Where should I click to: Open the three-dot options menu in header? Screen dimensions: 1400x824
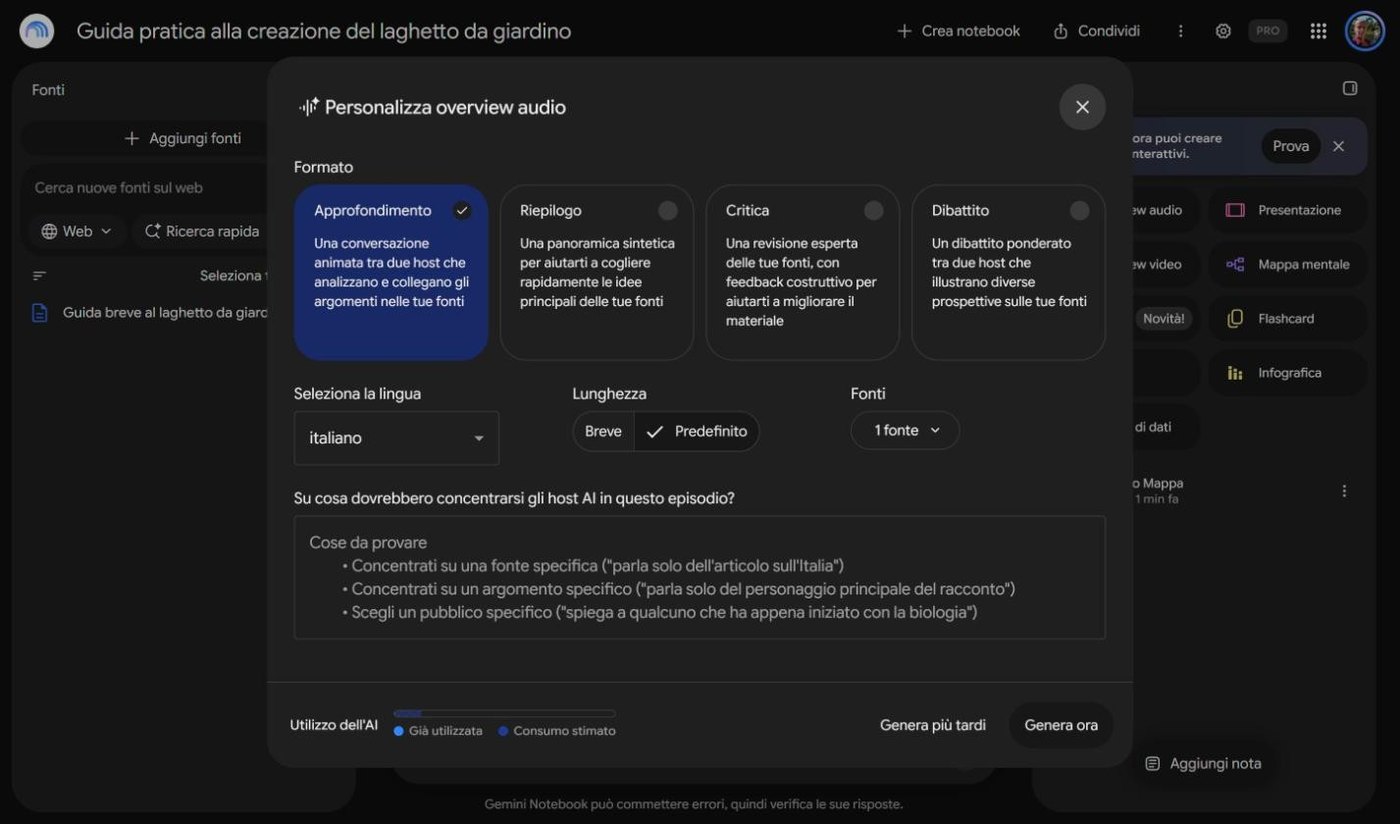(1181, 31)
